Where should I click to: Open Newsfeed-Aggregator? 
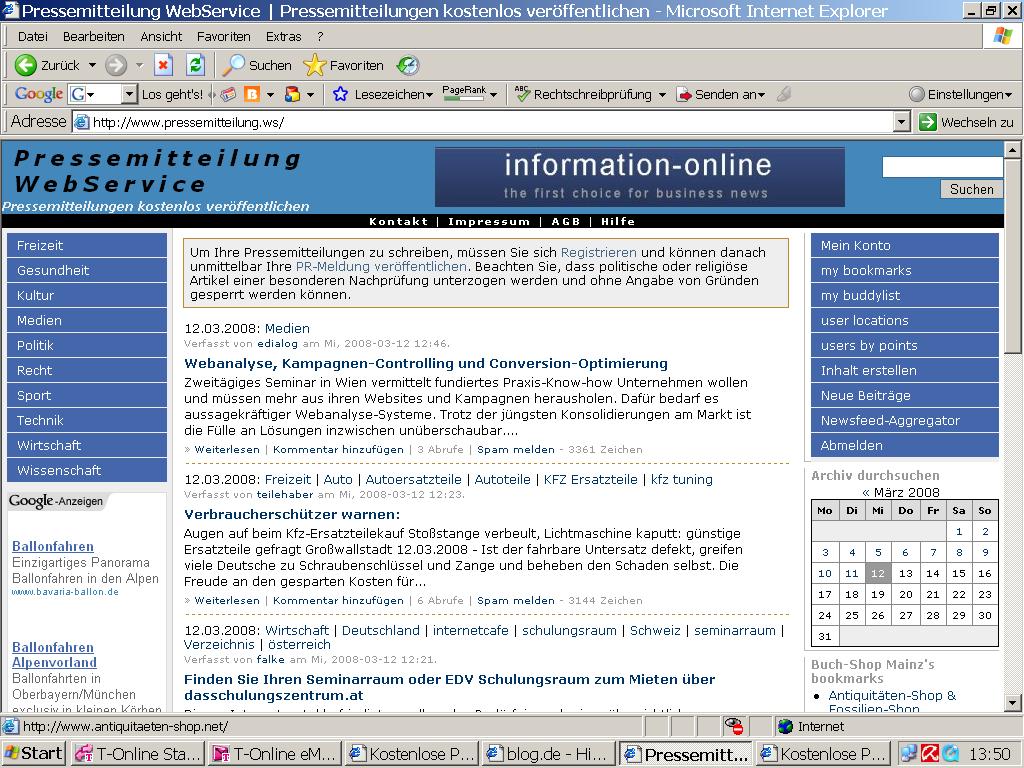(904, 421)
